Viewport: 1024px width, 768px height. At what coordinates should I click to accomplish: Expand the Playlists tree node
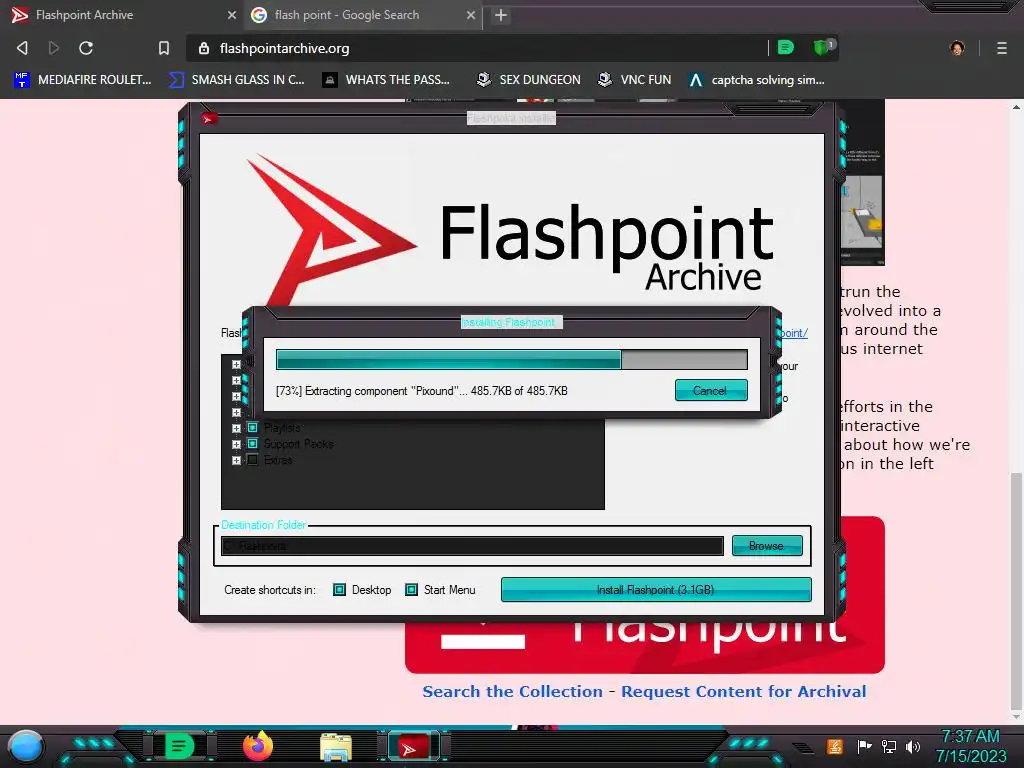236,428
